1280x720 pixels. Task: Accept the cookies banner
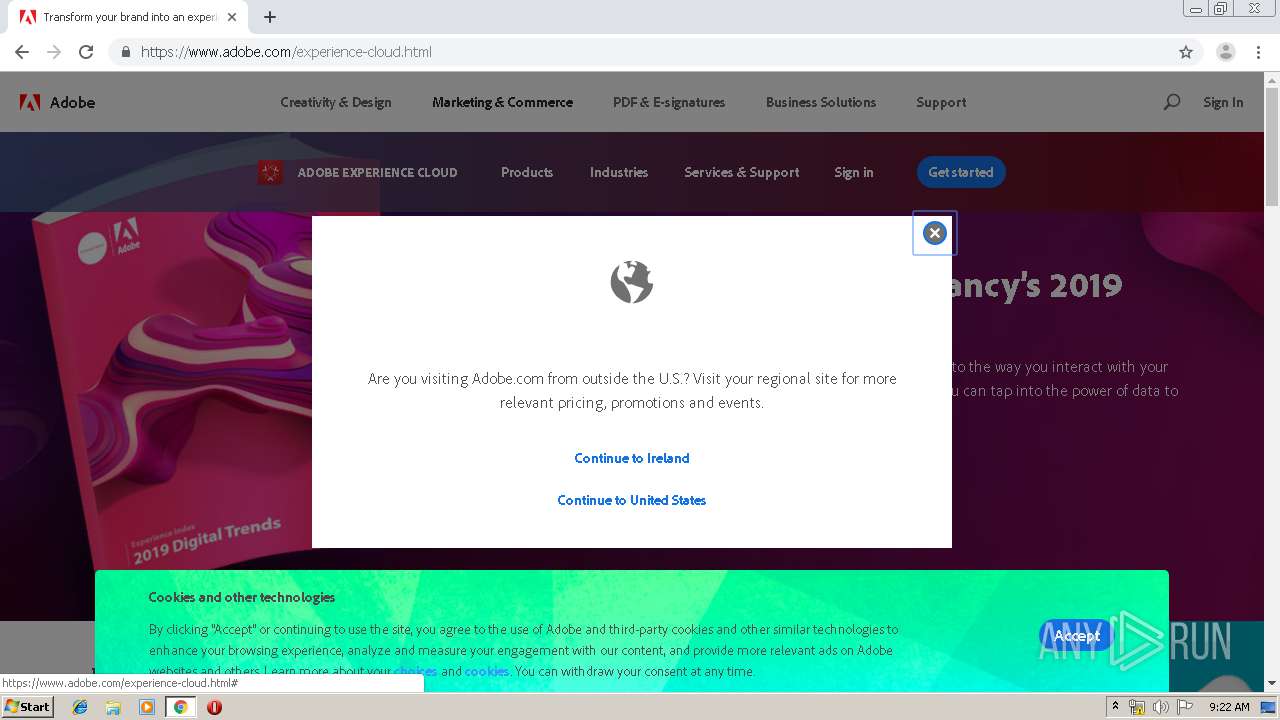coord(1076,636)
